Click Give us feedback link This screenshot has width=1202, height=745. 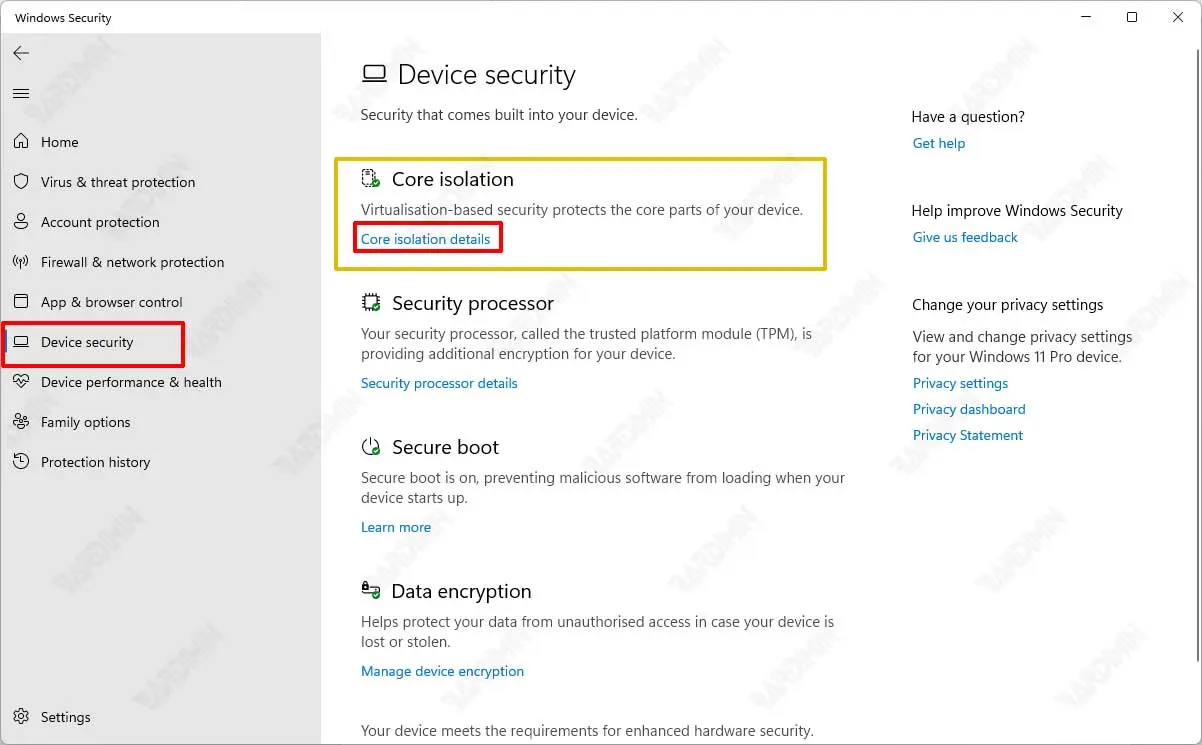(965, 237)
